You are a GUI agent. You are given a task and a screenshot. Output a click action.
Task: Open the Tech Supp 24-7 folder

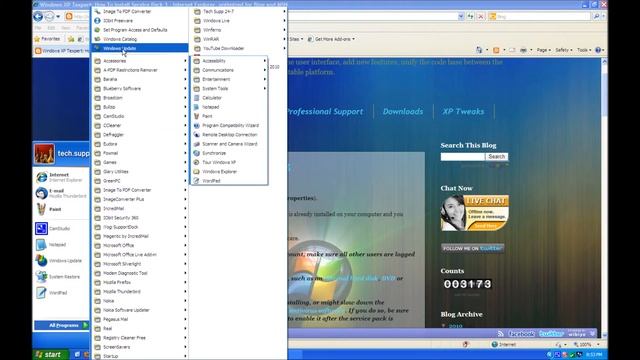point(239,11)
